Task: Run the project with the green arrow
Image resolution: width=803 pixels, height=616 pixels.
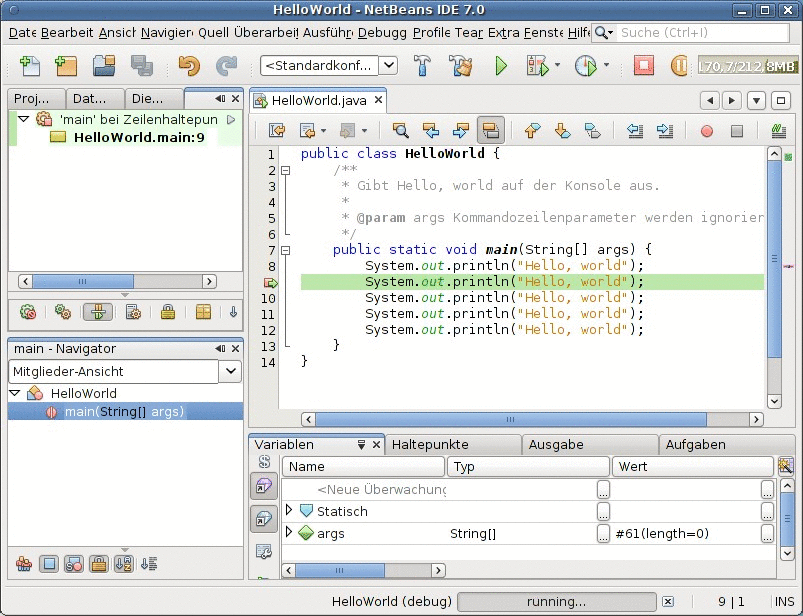Action: click(x=501, y=66)
